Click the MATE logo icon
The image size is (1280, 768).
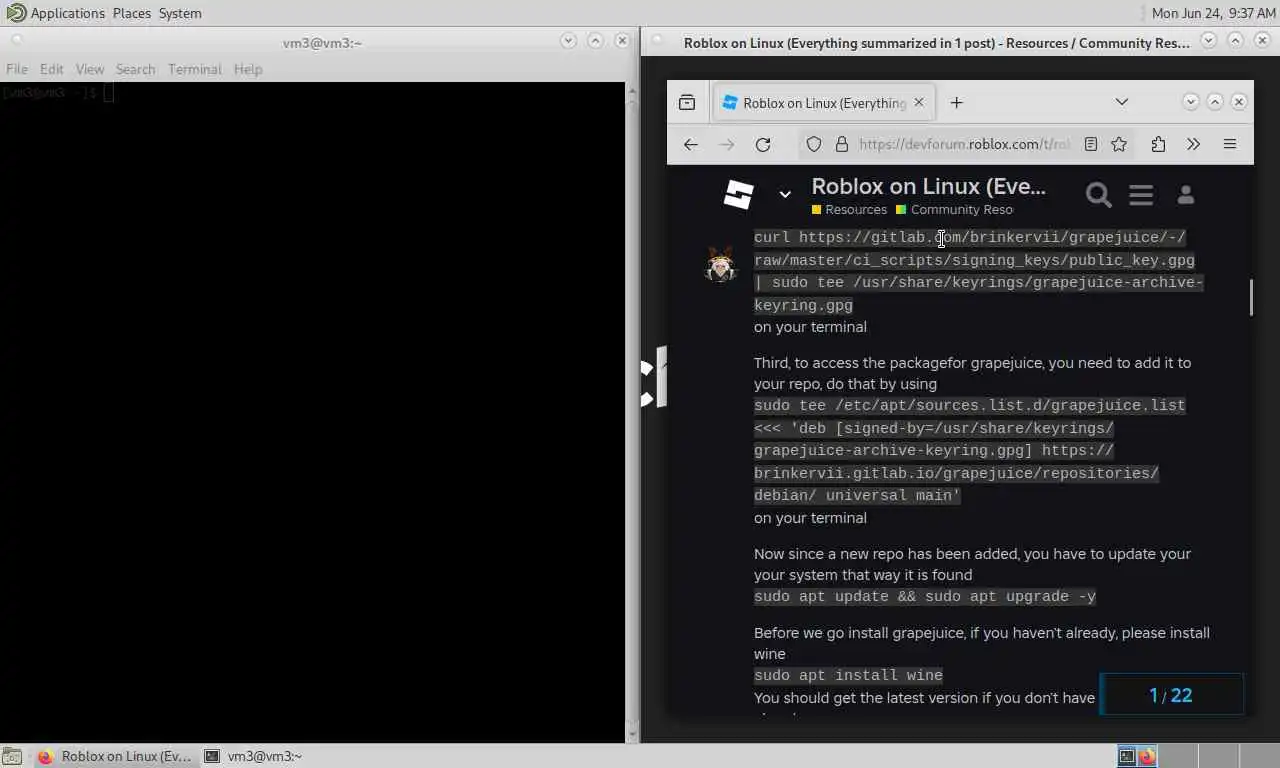coord(16,13)
